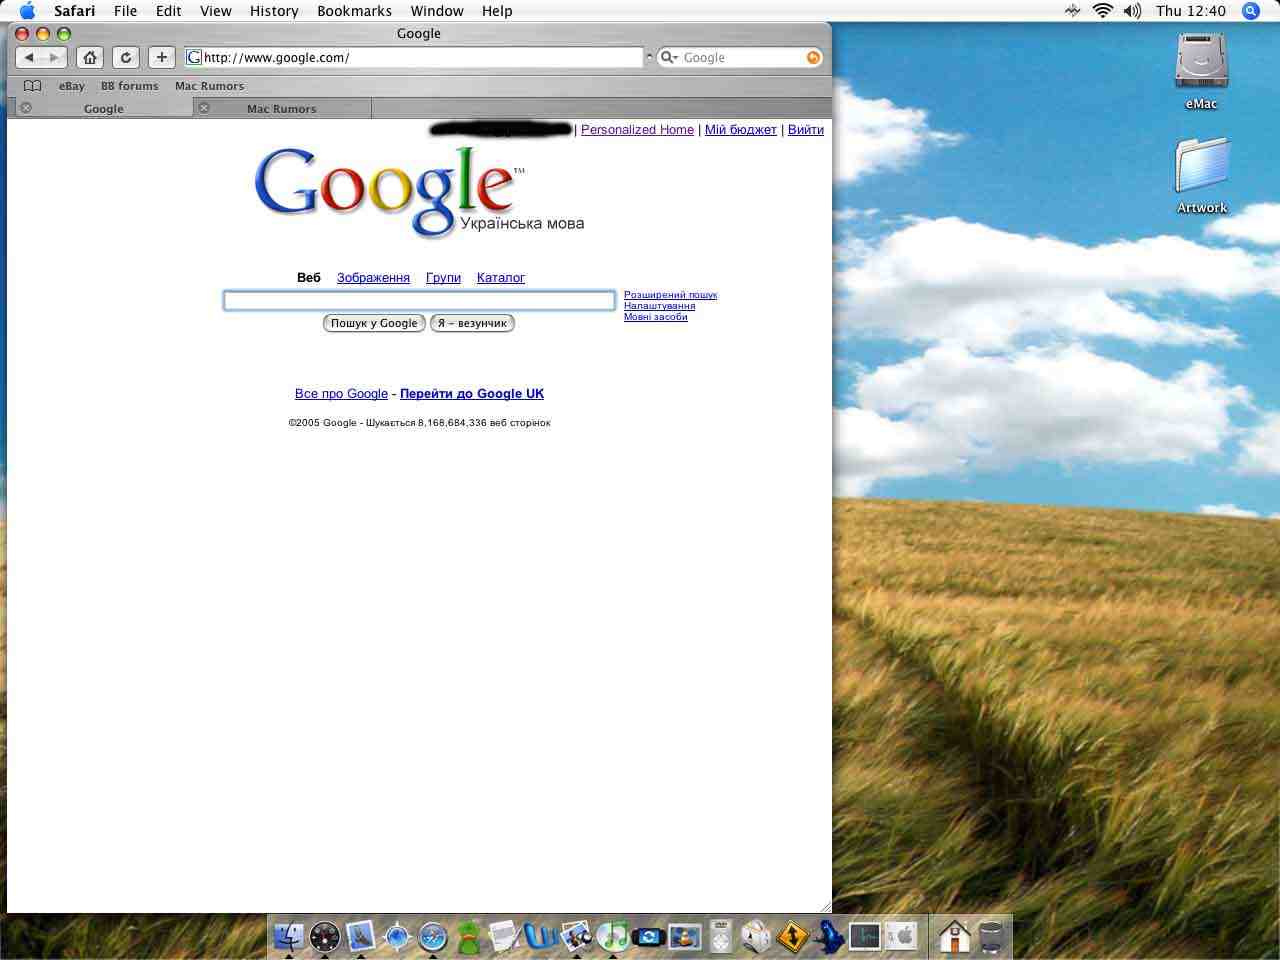The height and width of the screenshot is (960, 1280).
Task: Open the Personalized Home link
Action: click(637, 130)
